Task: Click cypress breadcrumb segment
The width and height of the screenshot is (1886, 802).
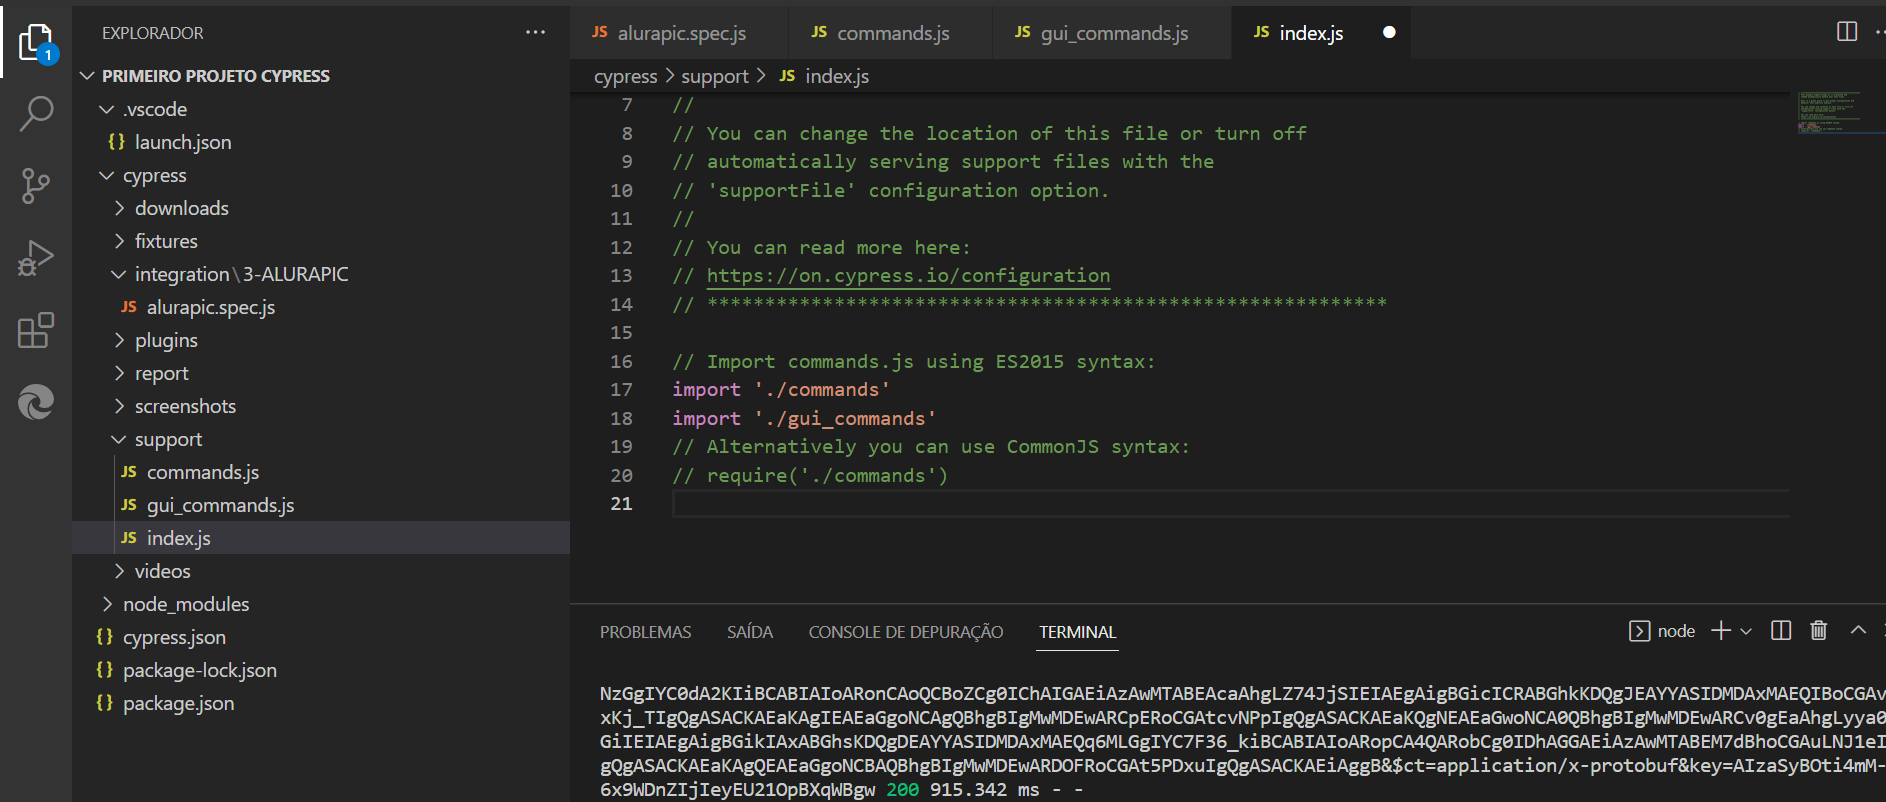Action: [625, 76]
